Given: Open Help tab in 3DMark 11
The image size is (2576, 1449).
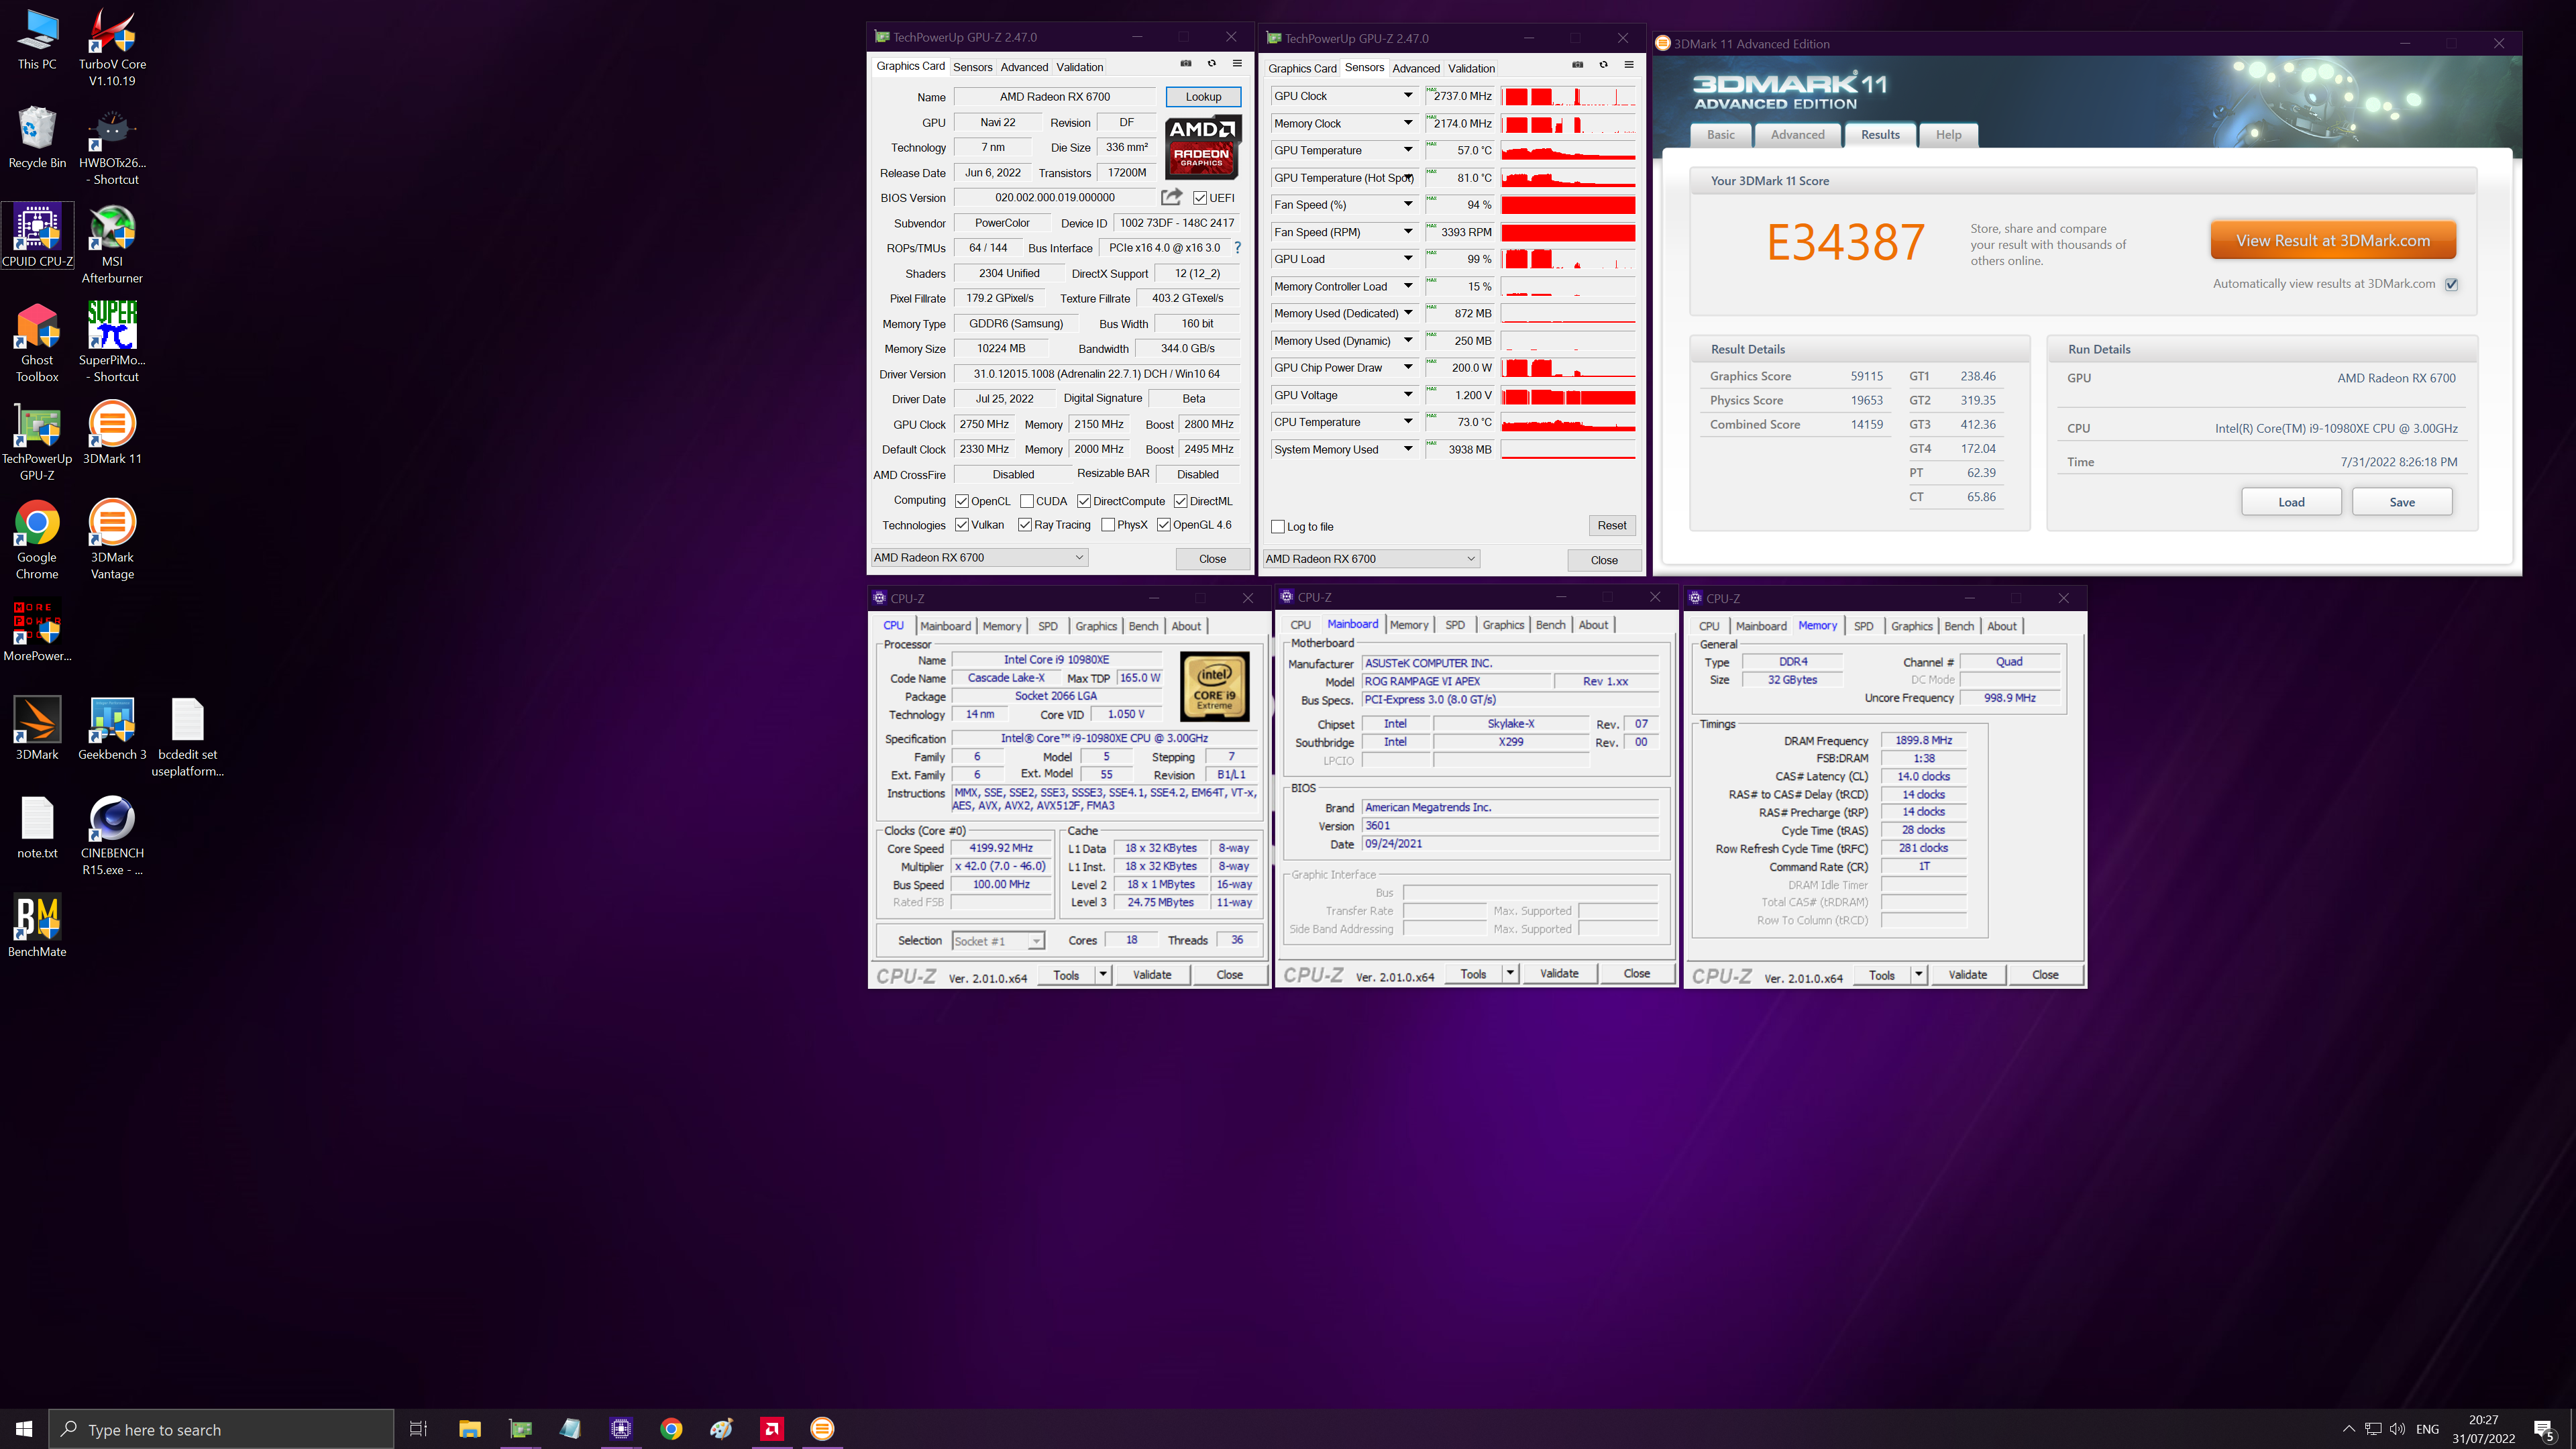Looking at the screenshot, I should pyautogui.click(x=1948, y=135).
